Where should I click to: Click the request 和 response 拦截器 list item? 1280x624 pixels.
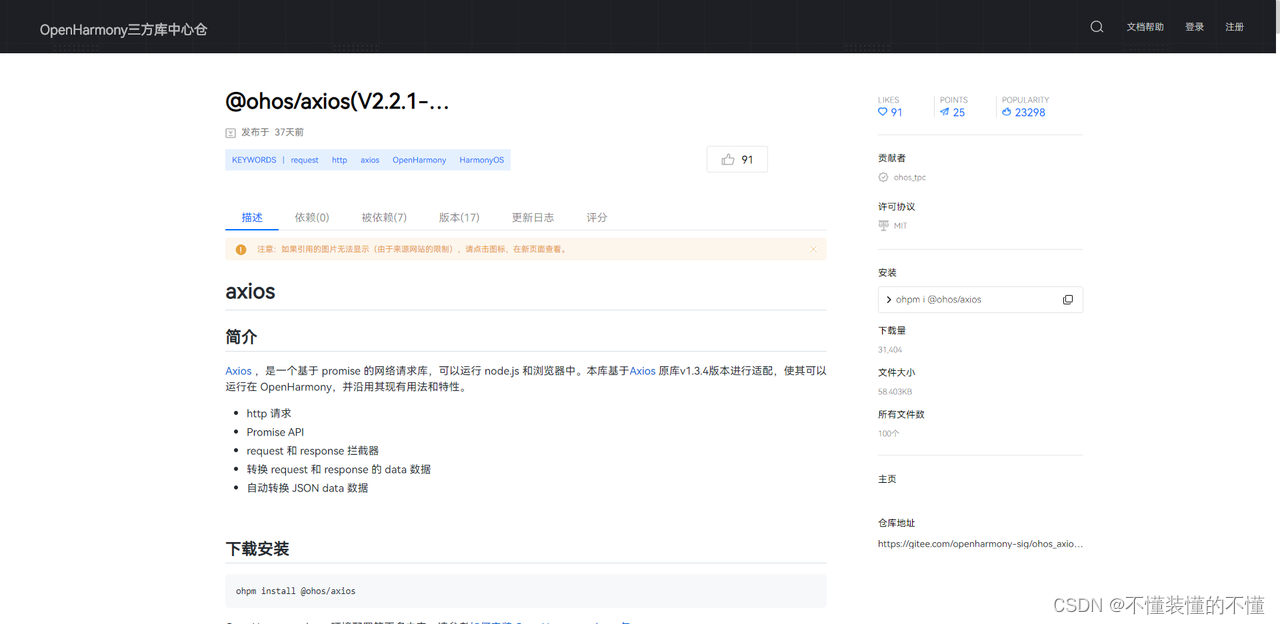(313, 451)
